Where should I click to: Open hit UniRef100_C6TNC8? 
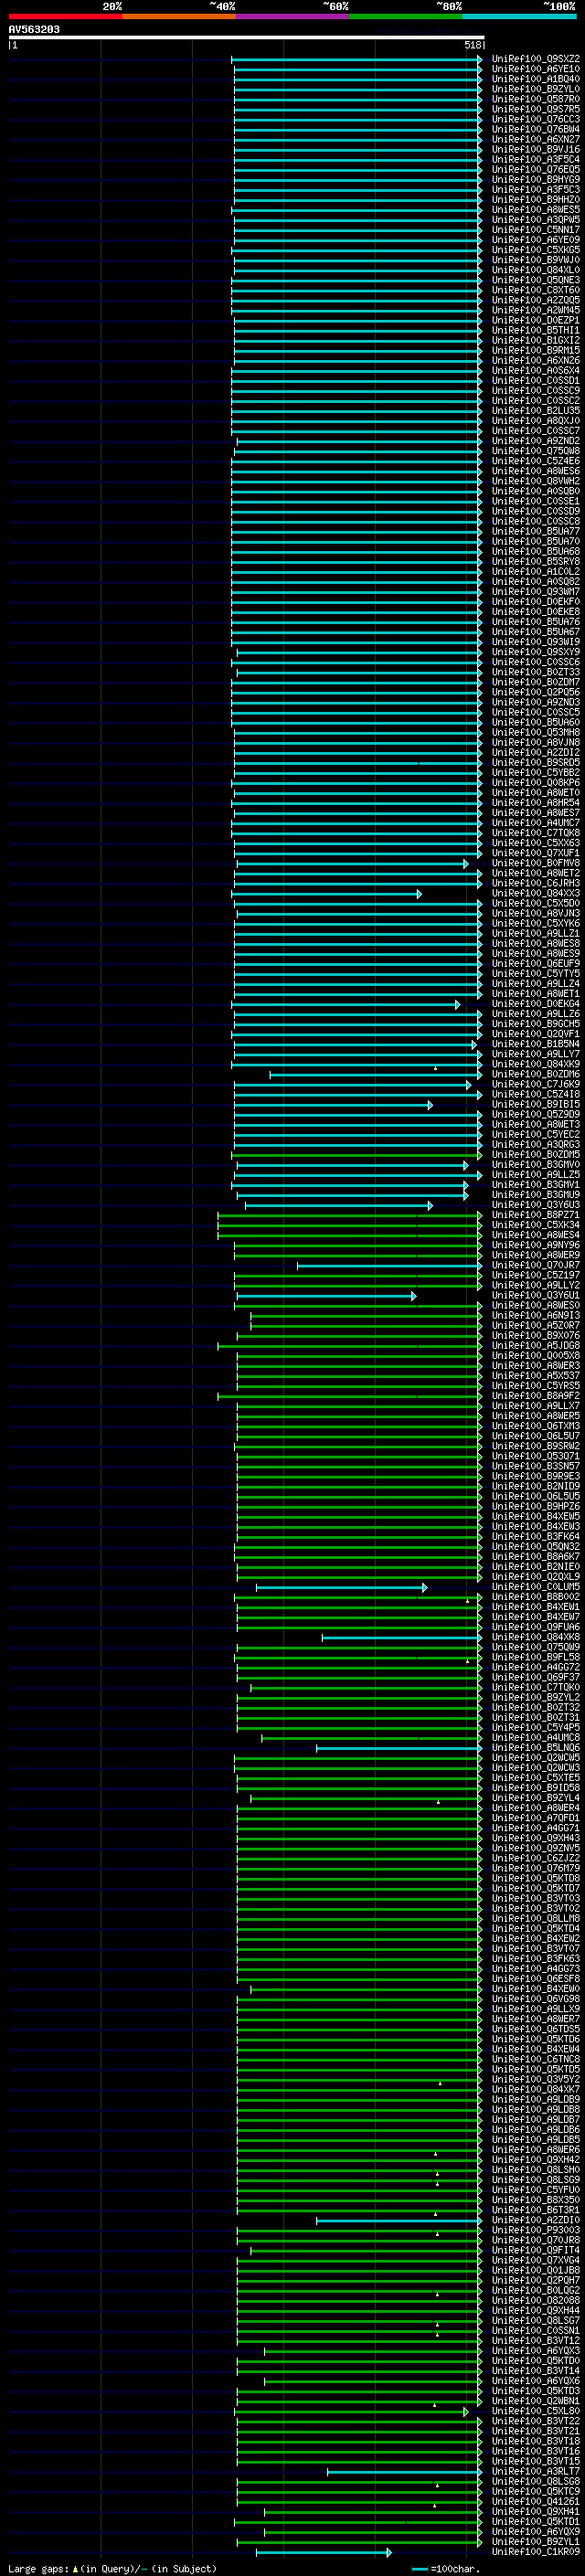click(536, 2059)
